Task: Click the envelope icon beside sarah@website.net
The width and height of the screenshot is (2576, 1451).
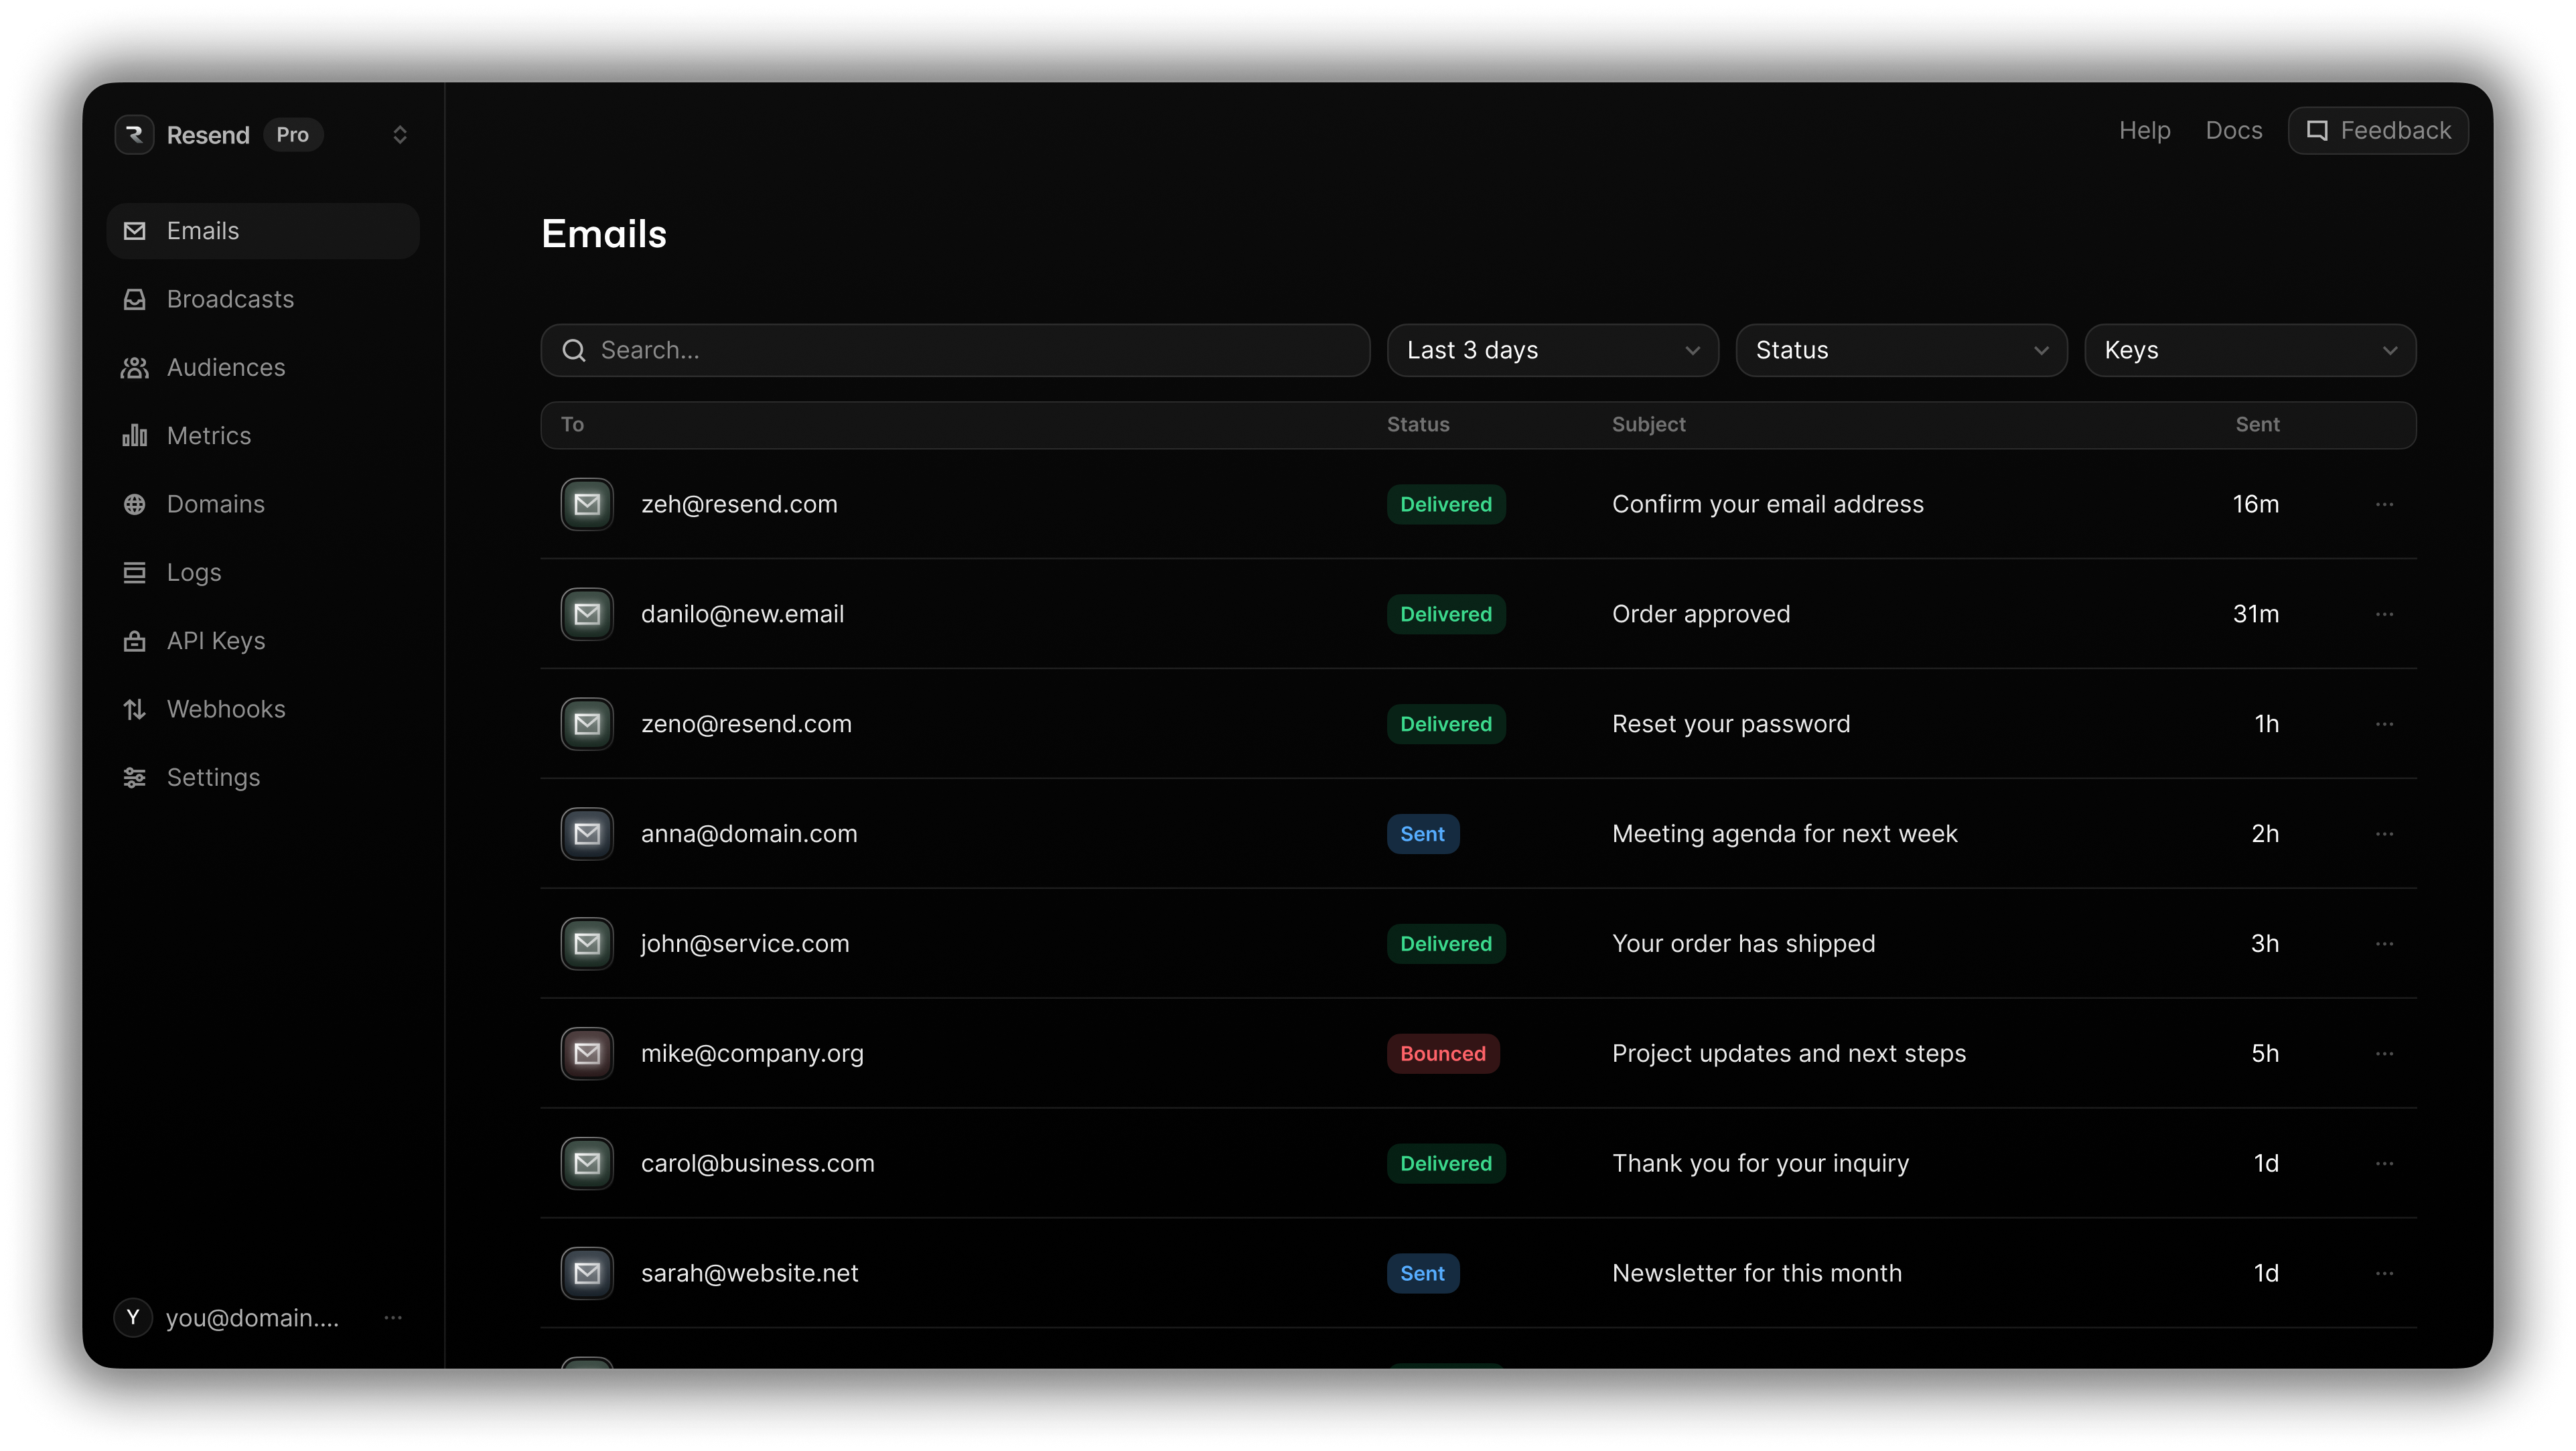Action: (x=587, y=1273)
